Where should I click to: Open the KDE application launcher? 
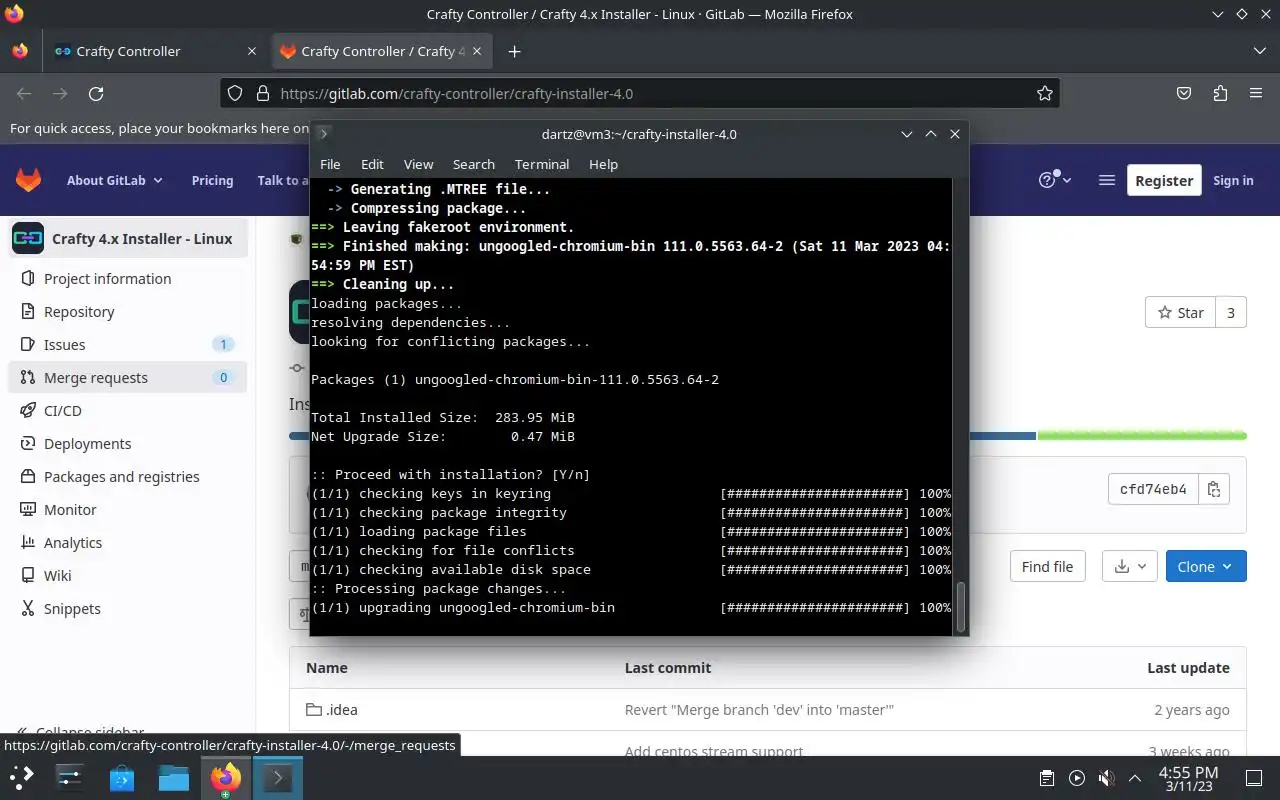(x=22, y=777)
